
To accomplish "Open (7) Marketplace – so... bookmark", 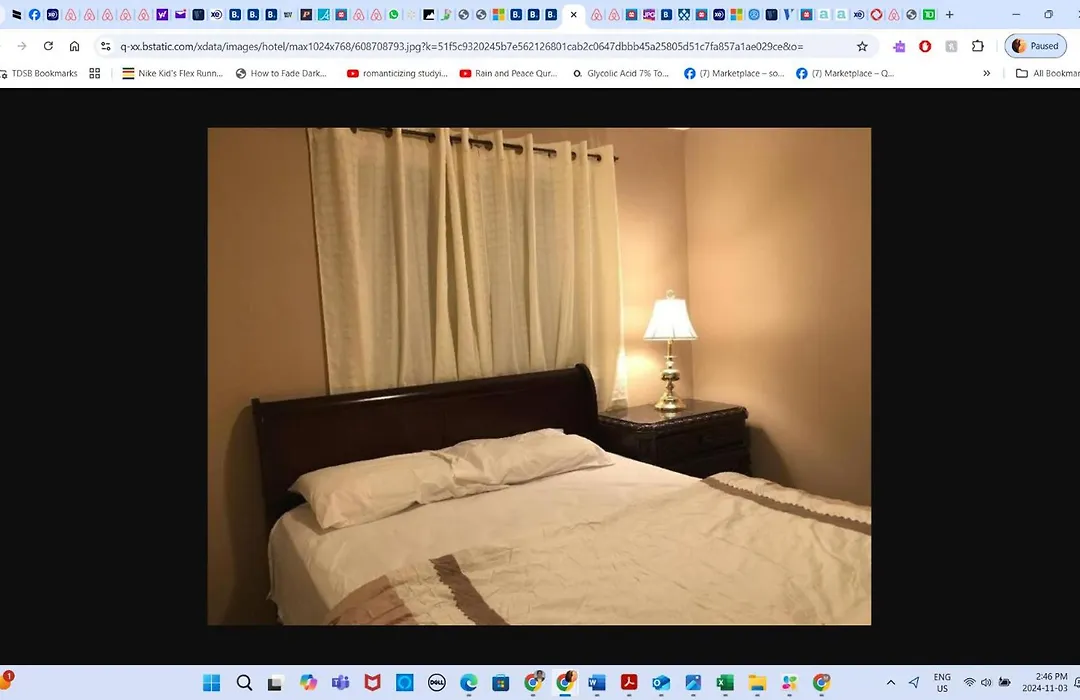I will coord(734,73).
